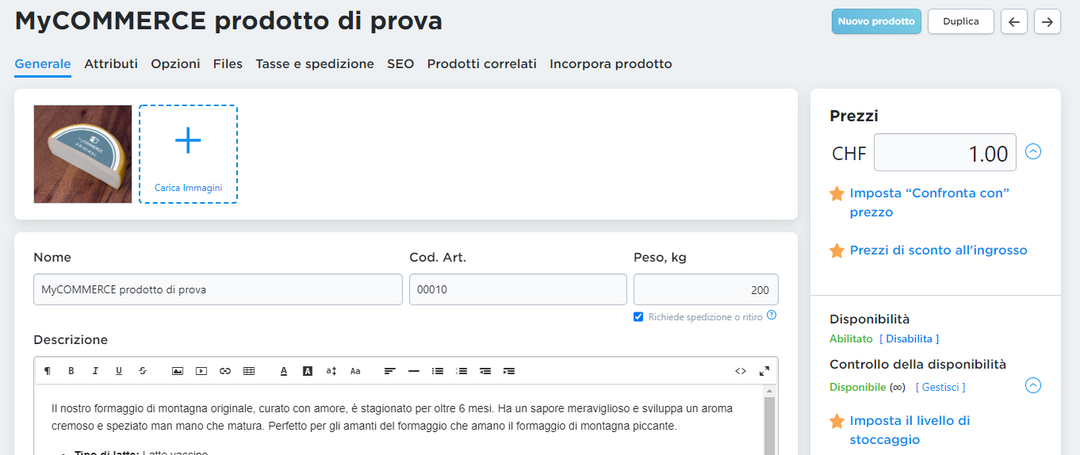Open Imposta il livello di stoccaggio link
1080x455 pixels.
click(x=910, y=430)
